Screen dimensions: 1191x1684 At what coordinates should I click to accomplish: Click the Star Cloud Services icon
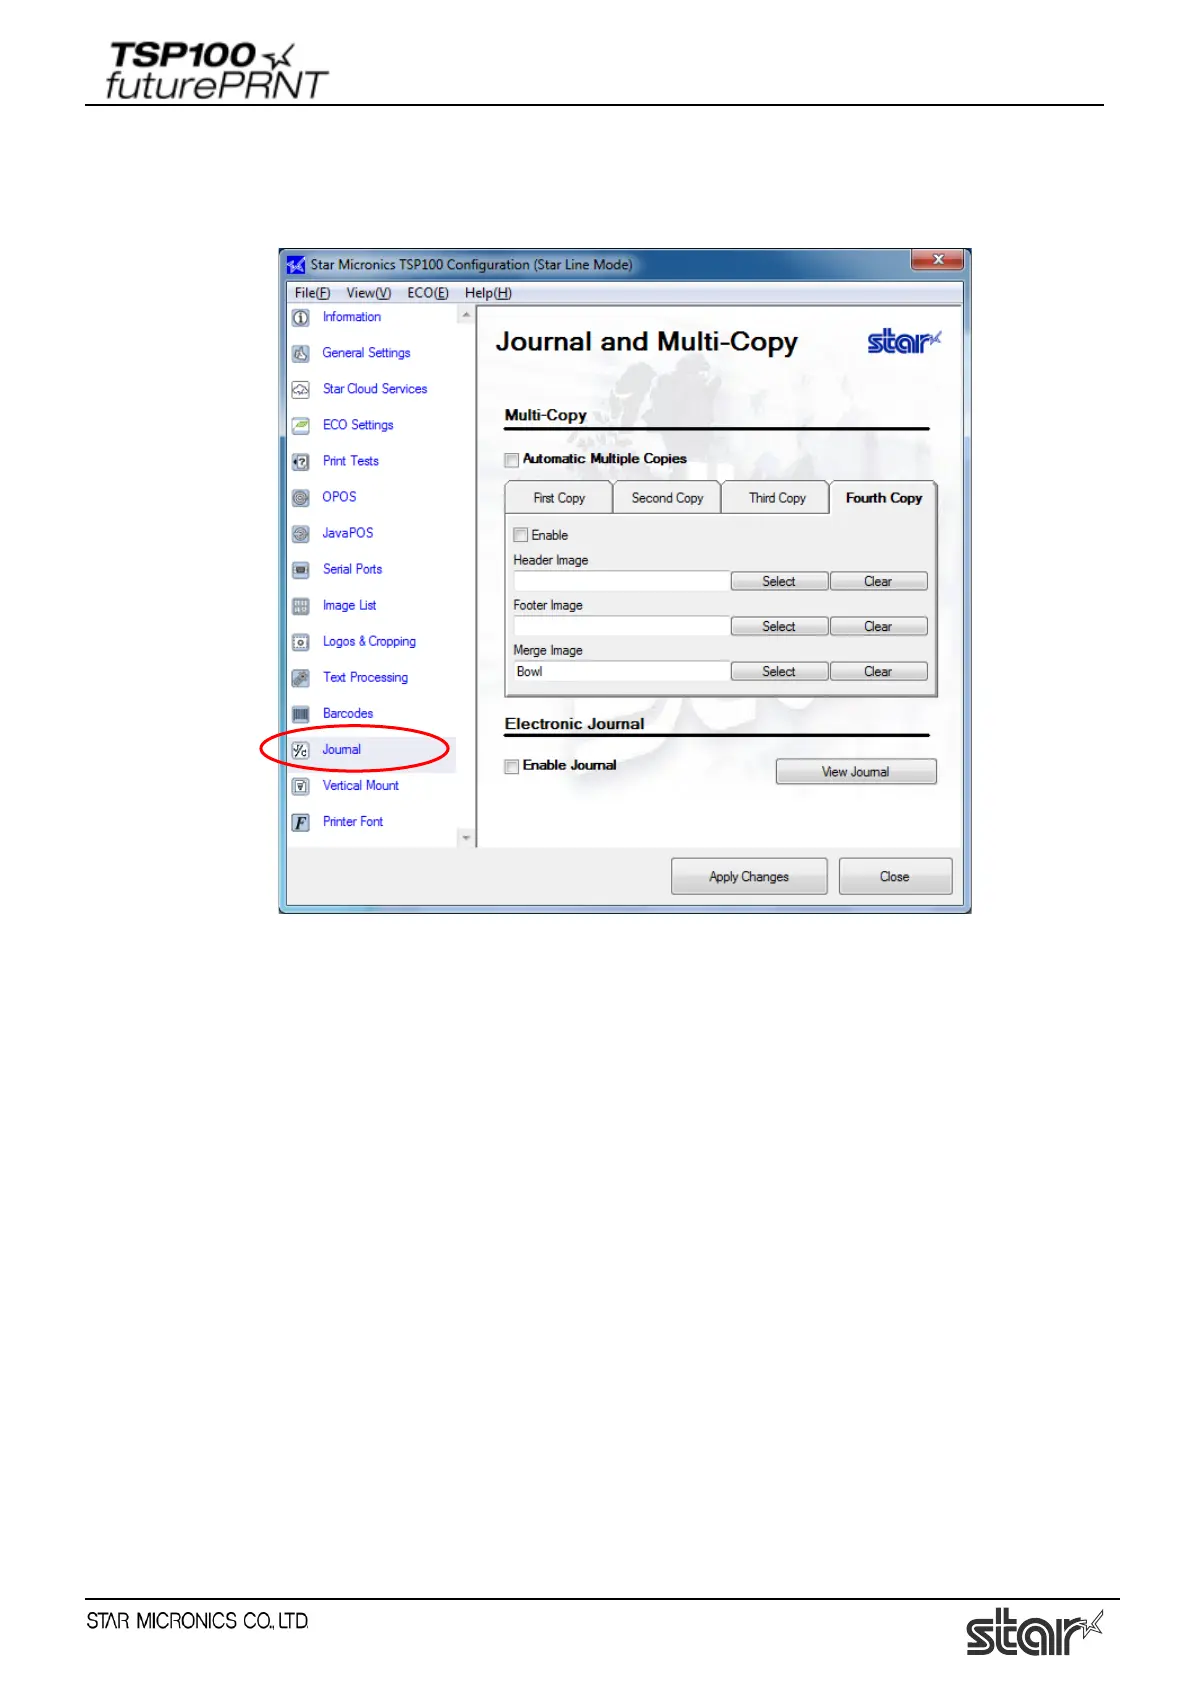[300, 390]
